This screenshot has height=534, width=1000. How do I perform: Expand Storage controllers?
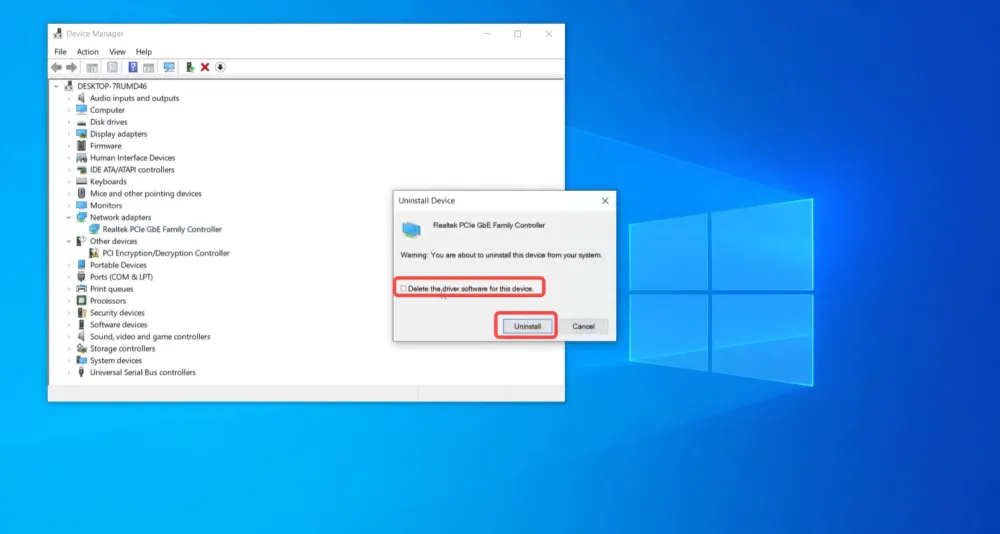coord(69,348)
